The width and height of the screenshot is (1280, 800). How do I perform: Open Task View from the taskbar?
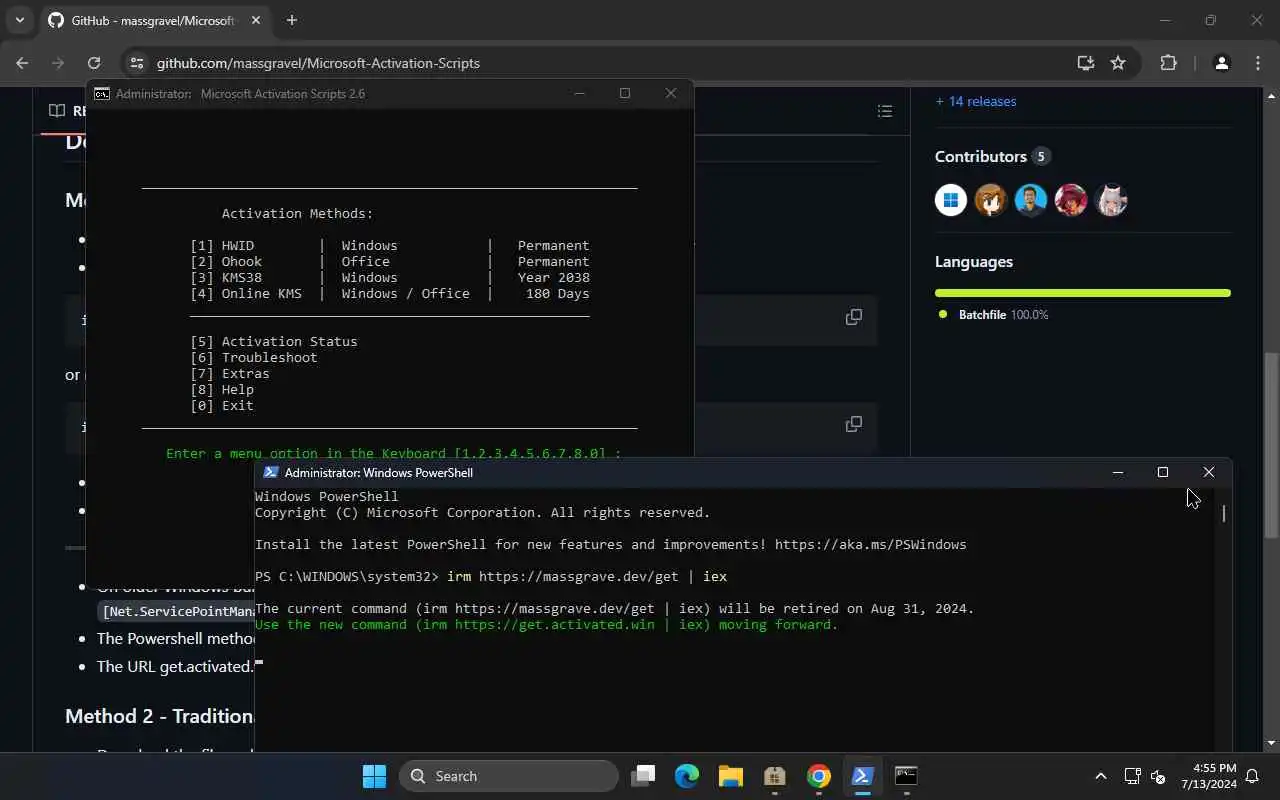[644, 776]
